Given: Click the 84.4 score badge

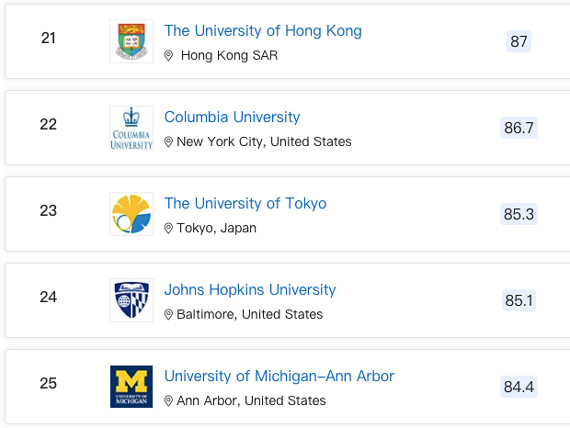Looking at the screenshot, I should click(x=519, y=387).
